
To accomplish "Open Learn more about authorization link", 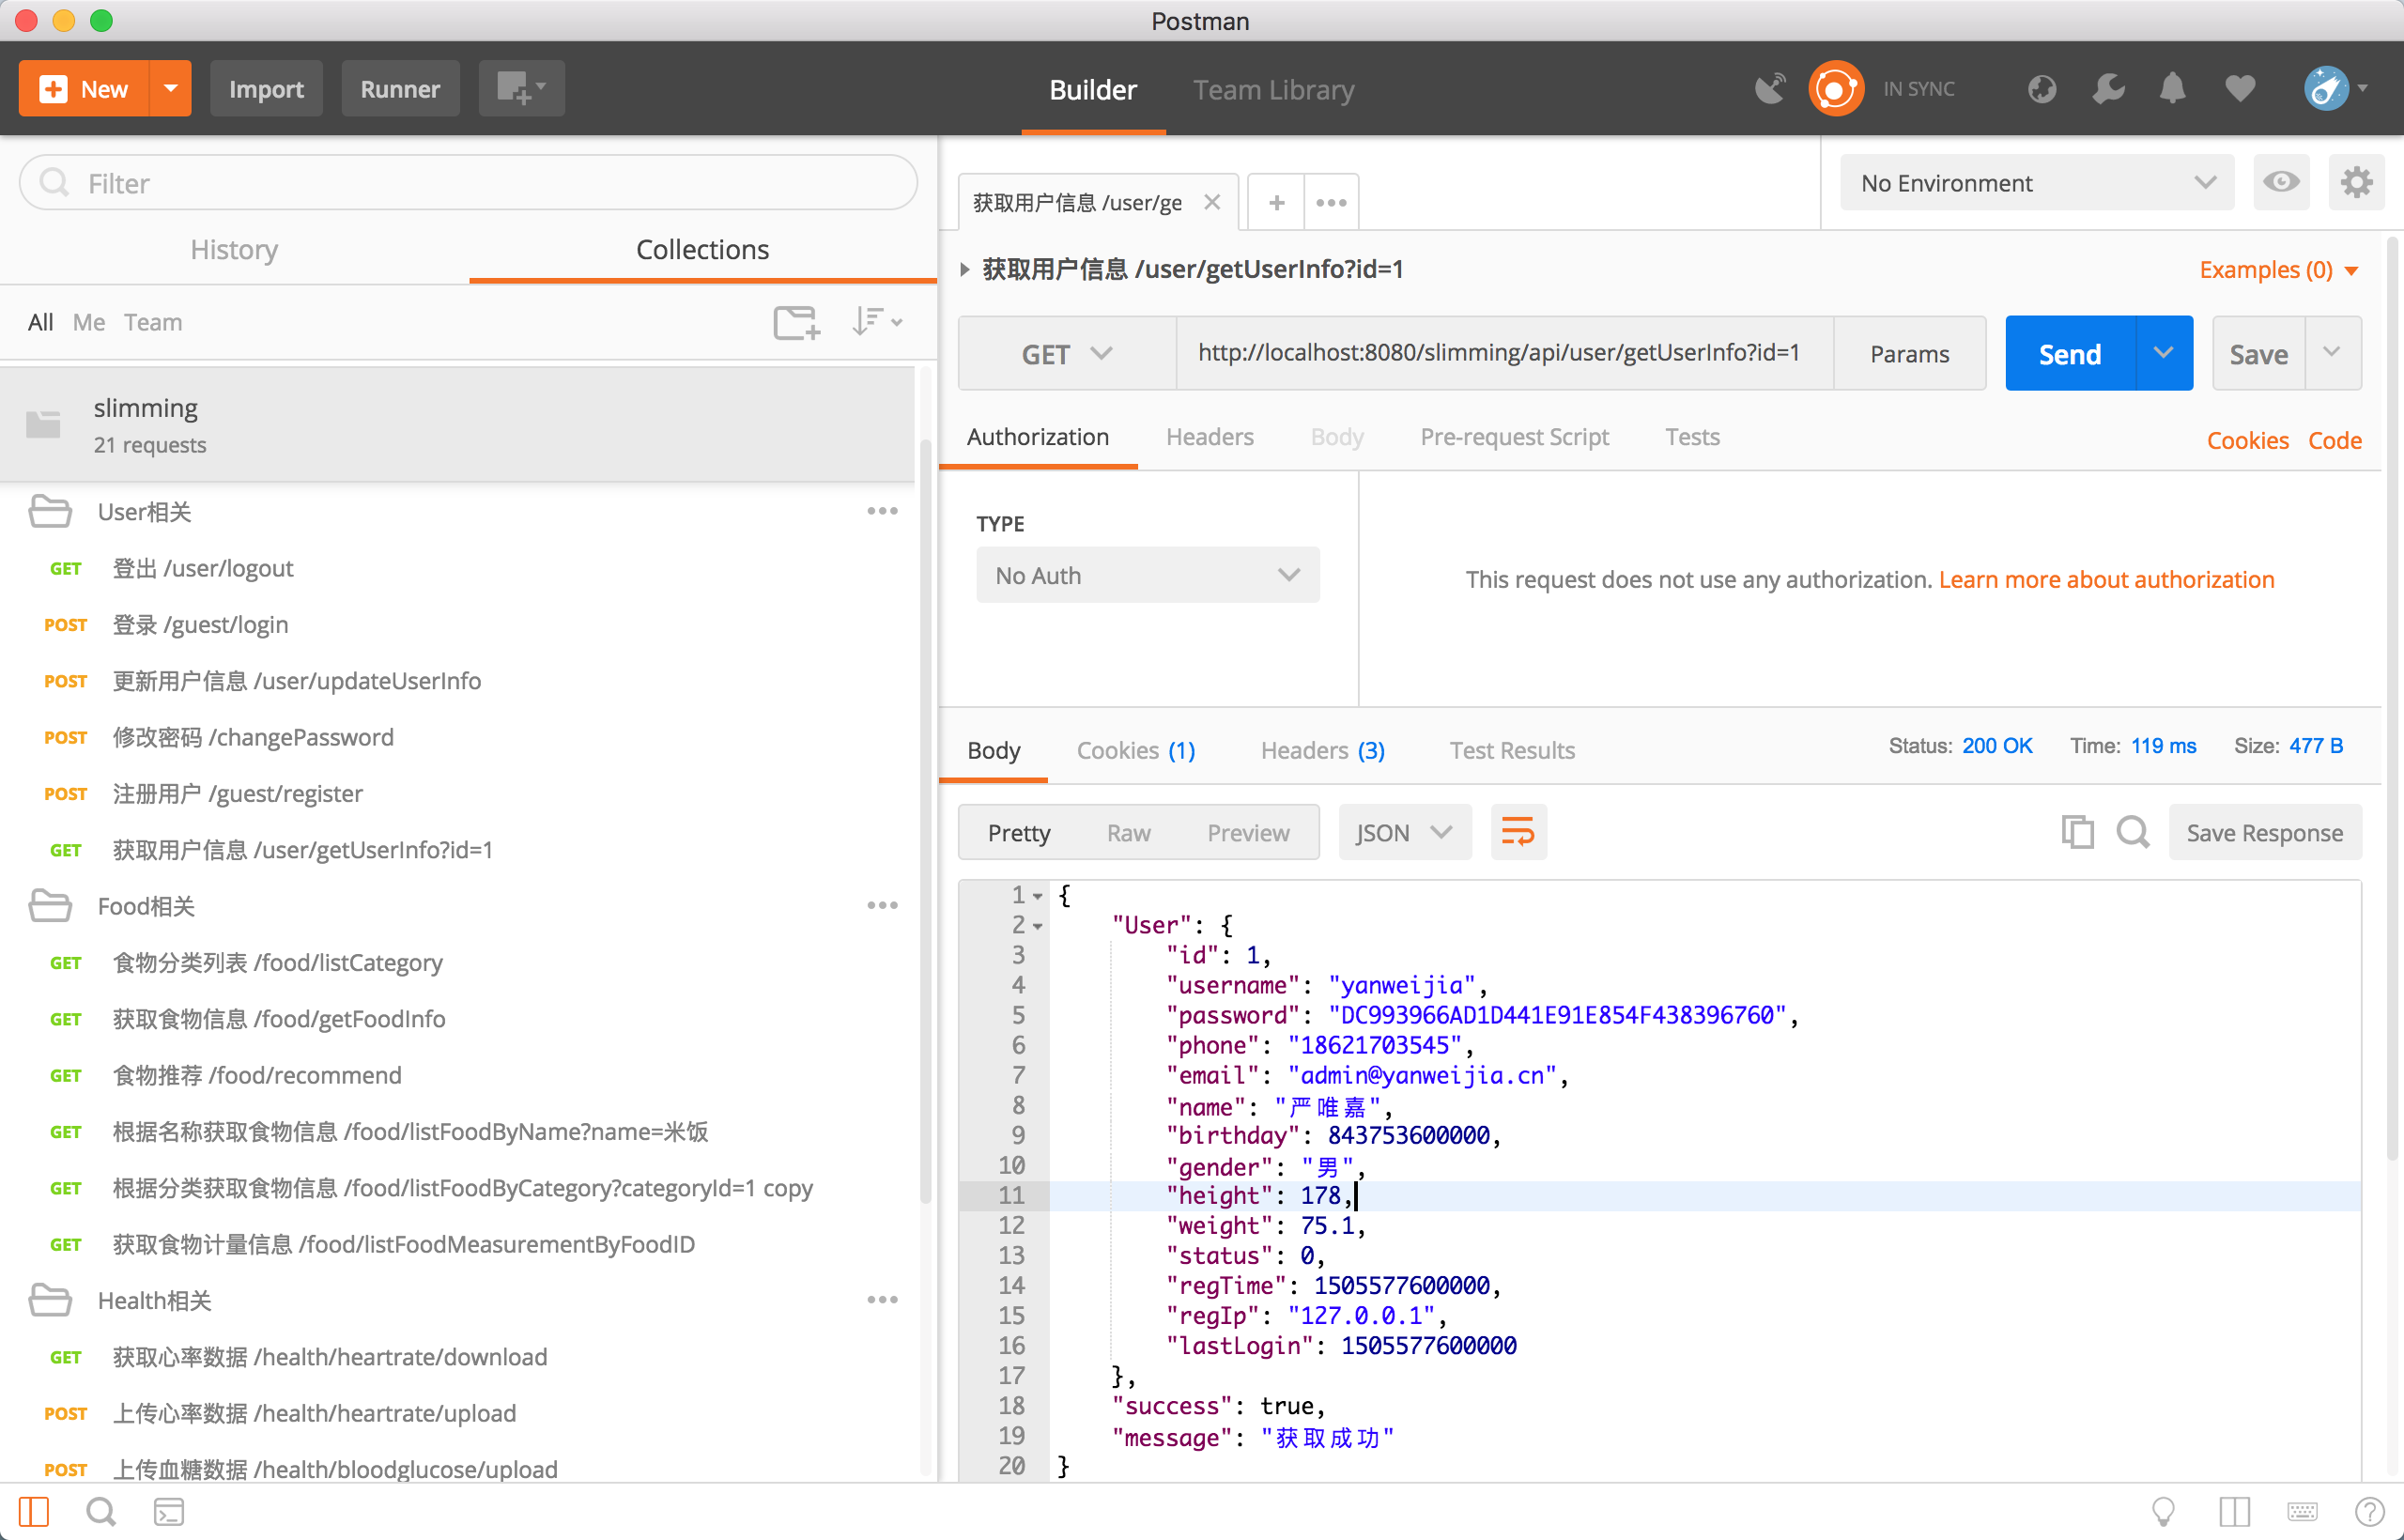I will [x=2106, y=580].
